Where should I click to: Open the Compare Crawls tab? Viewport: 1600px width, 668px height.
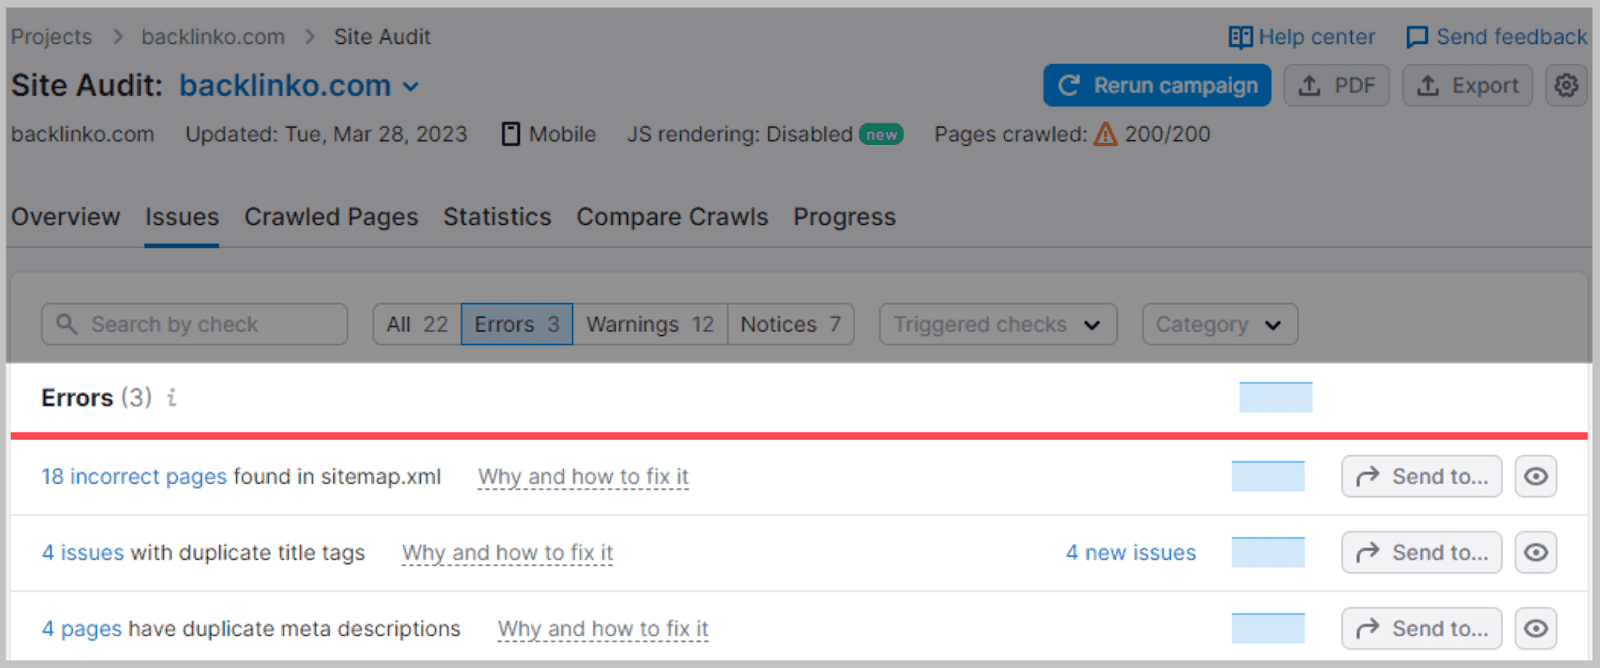pyautogui.click(x=672, y=217)
